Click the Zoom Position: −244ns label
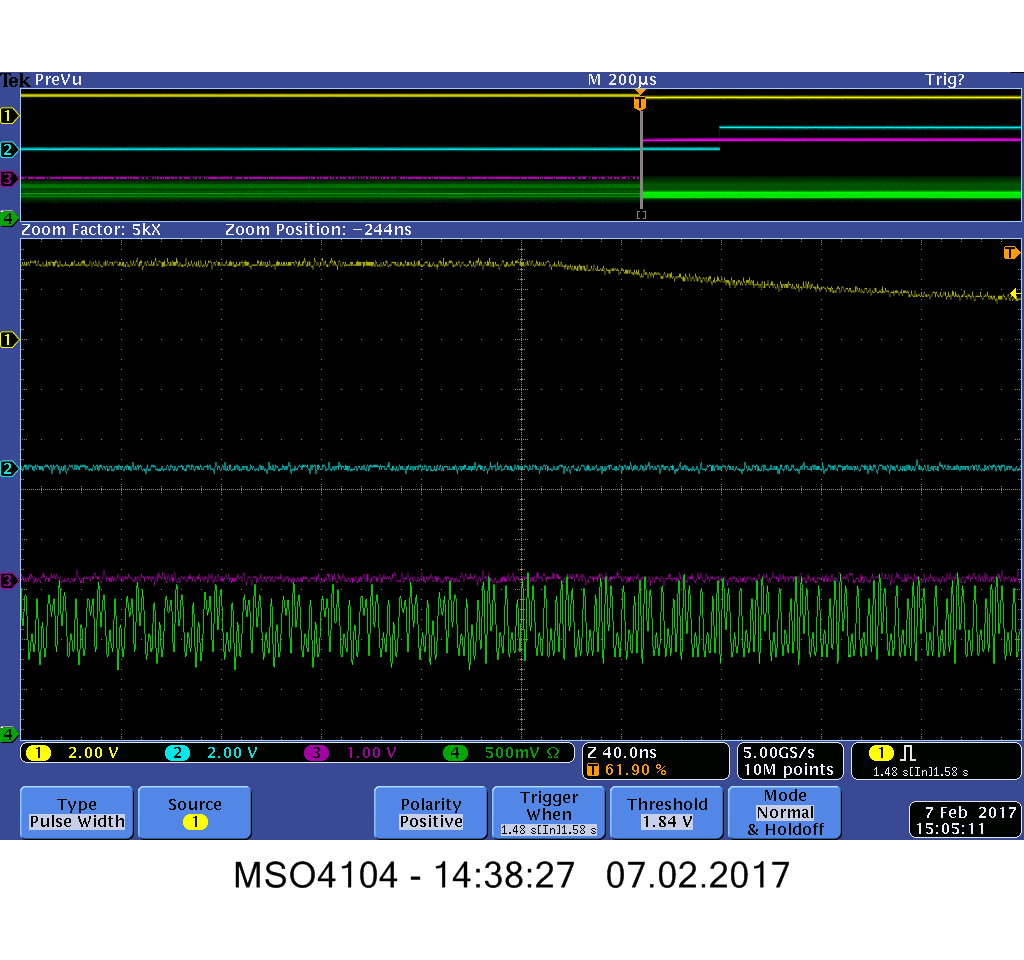 point(318,230)
